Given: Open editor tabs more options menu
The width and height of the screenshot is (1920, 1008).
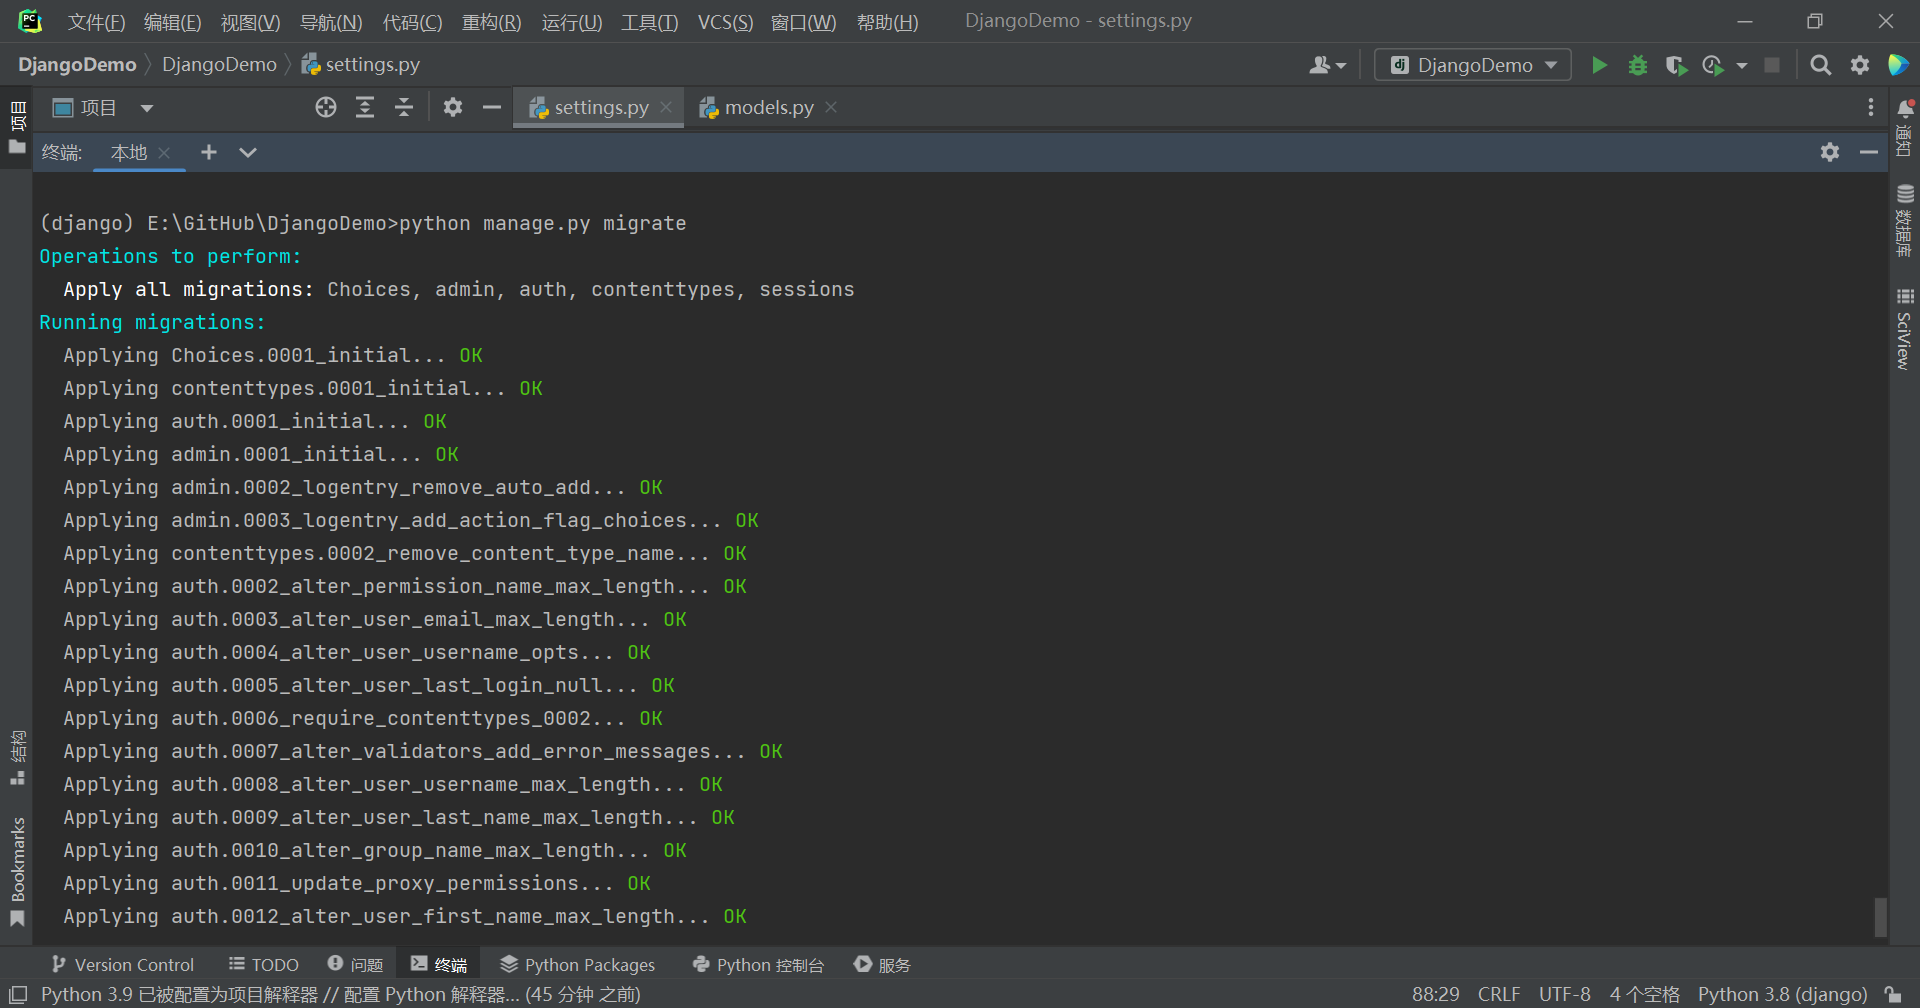Looking at the screenshot, I should 1870,107.
